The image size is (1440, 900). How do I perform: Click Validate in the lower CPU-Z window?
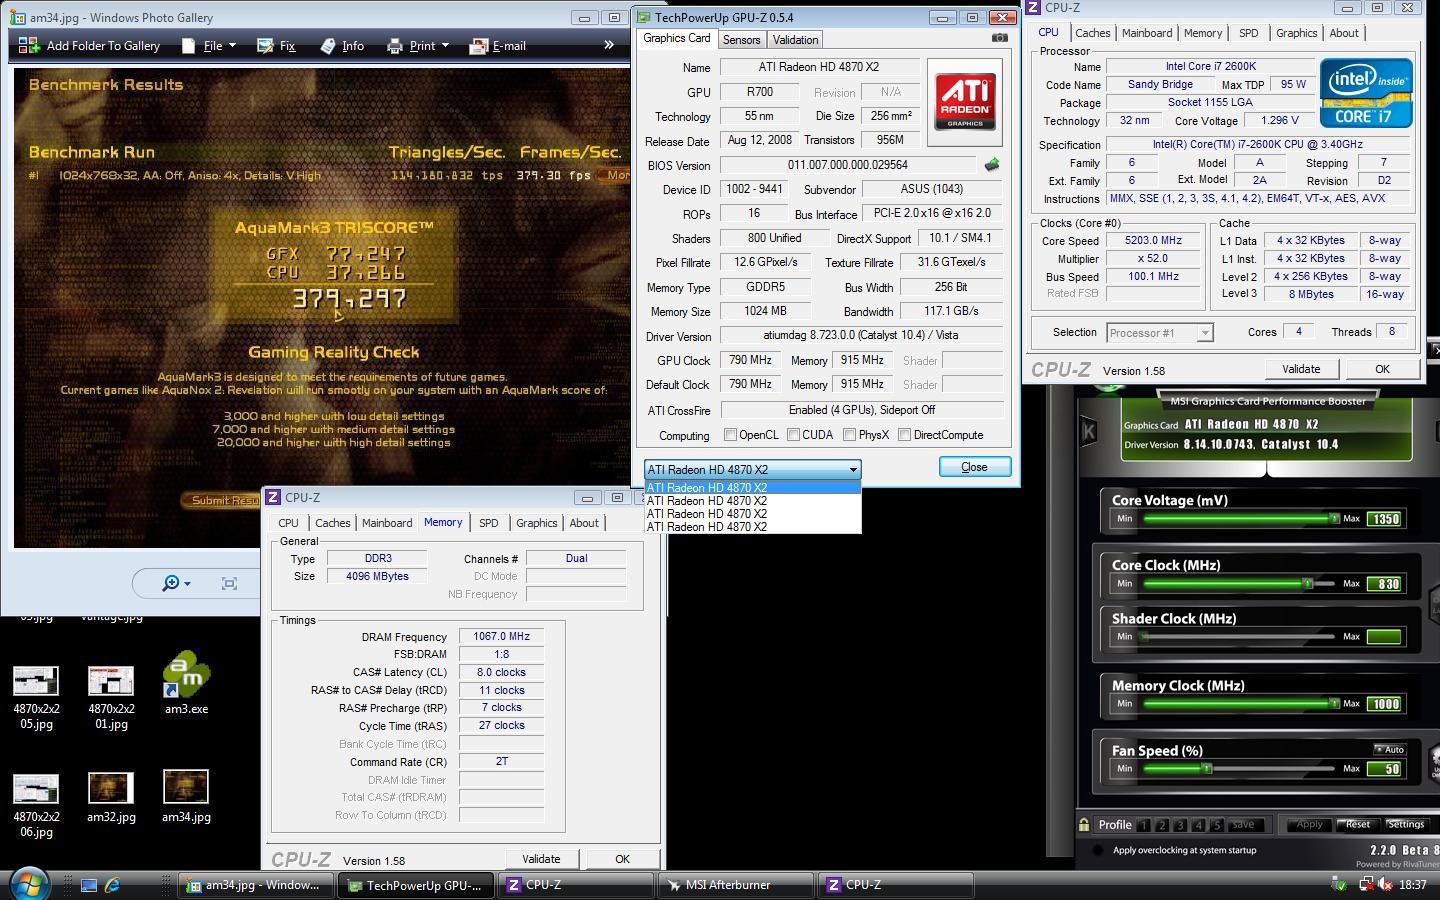click(541, 859)
